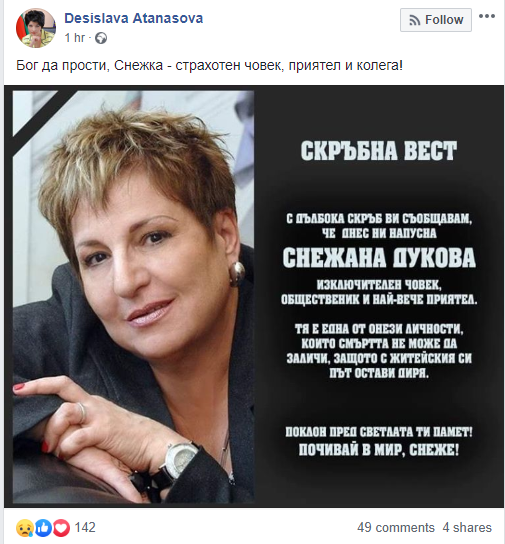Open Desislava Atanasova's profile picture
This screenshot has width=505, height=544.
(36, 28)
